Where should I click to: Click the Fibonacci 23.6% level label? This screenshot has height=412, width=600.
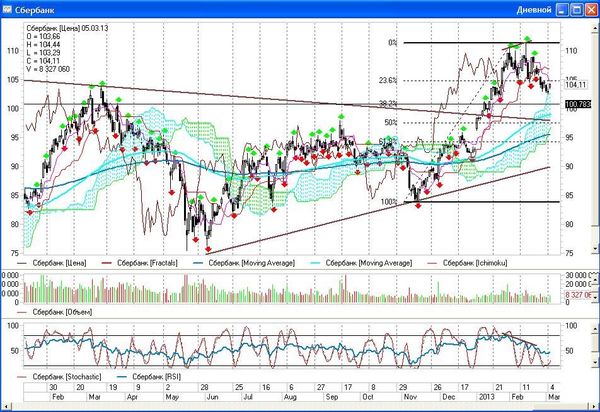pos(388,80)
